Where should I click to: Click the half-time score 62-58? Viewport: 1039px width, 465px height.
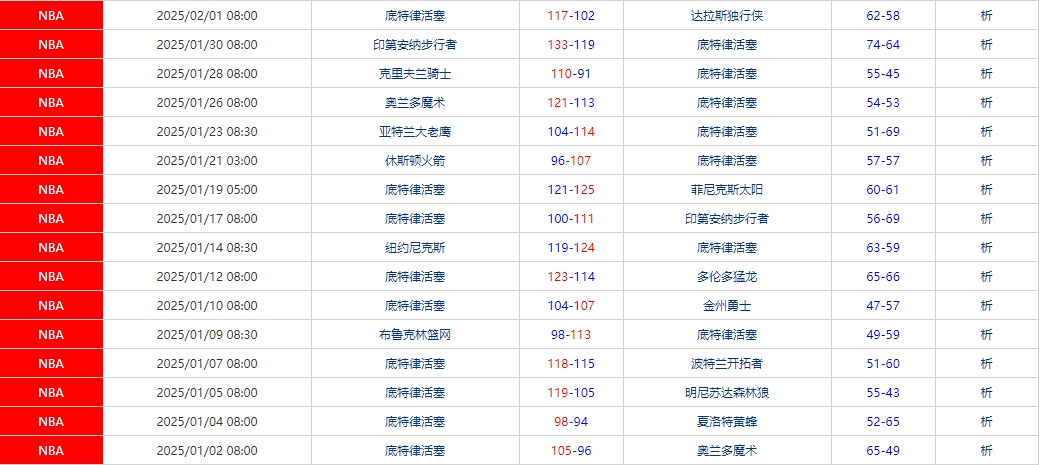coord(883,16)
